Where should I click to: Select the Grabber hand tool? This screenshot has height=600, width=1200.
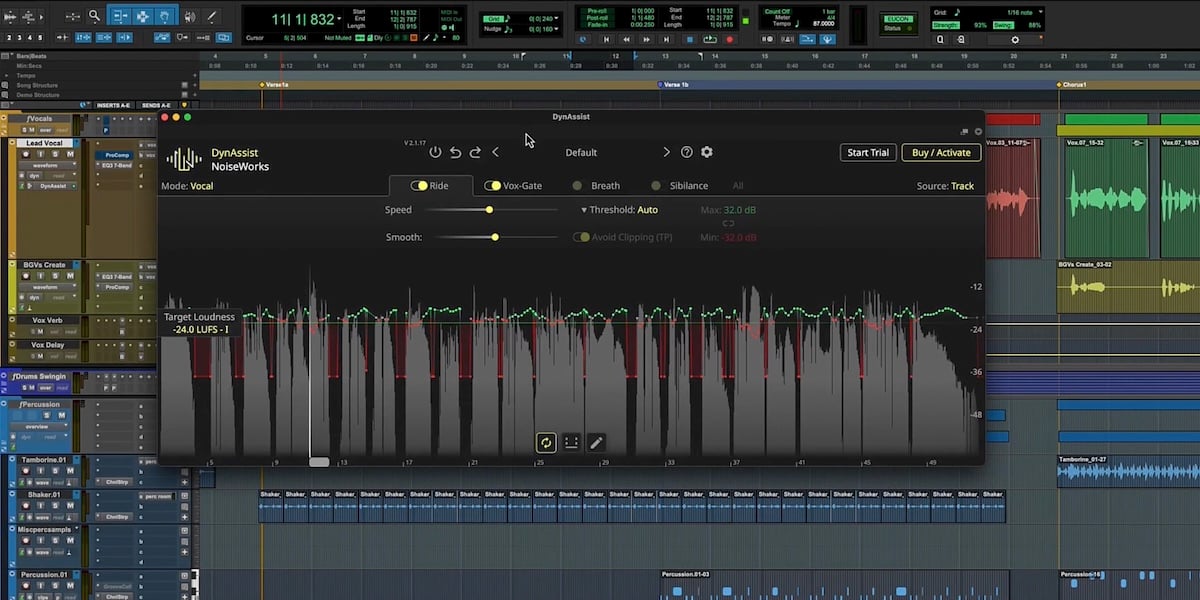click(x=166, y=15)
